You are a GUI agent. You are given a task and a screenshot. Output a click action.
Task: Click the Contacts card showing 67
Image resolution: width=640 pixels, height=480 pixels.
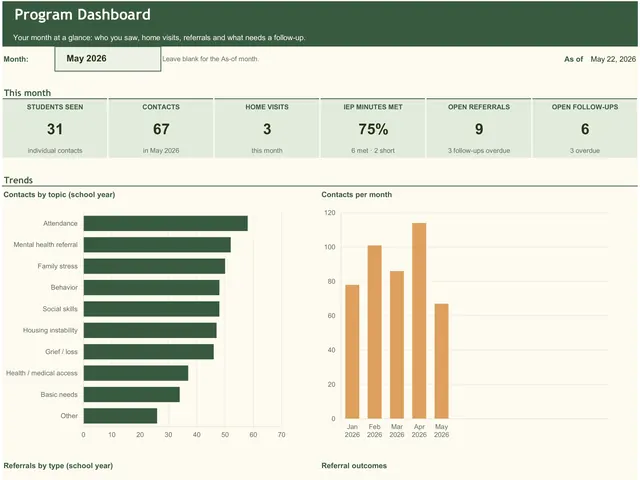[161, 128]
